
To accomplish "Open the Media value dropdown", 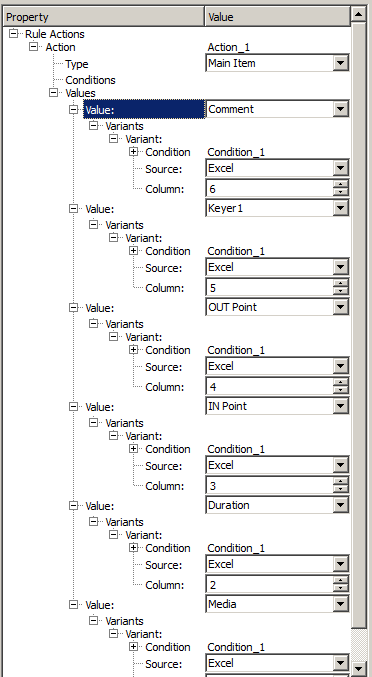I will click(340, 604).
